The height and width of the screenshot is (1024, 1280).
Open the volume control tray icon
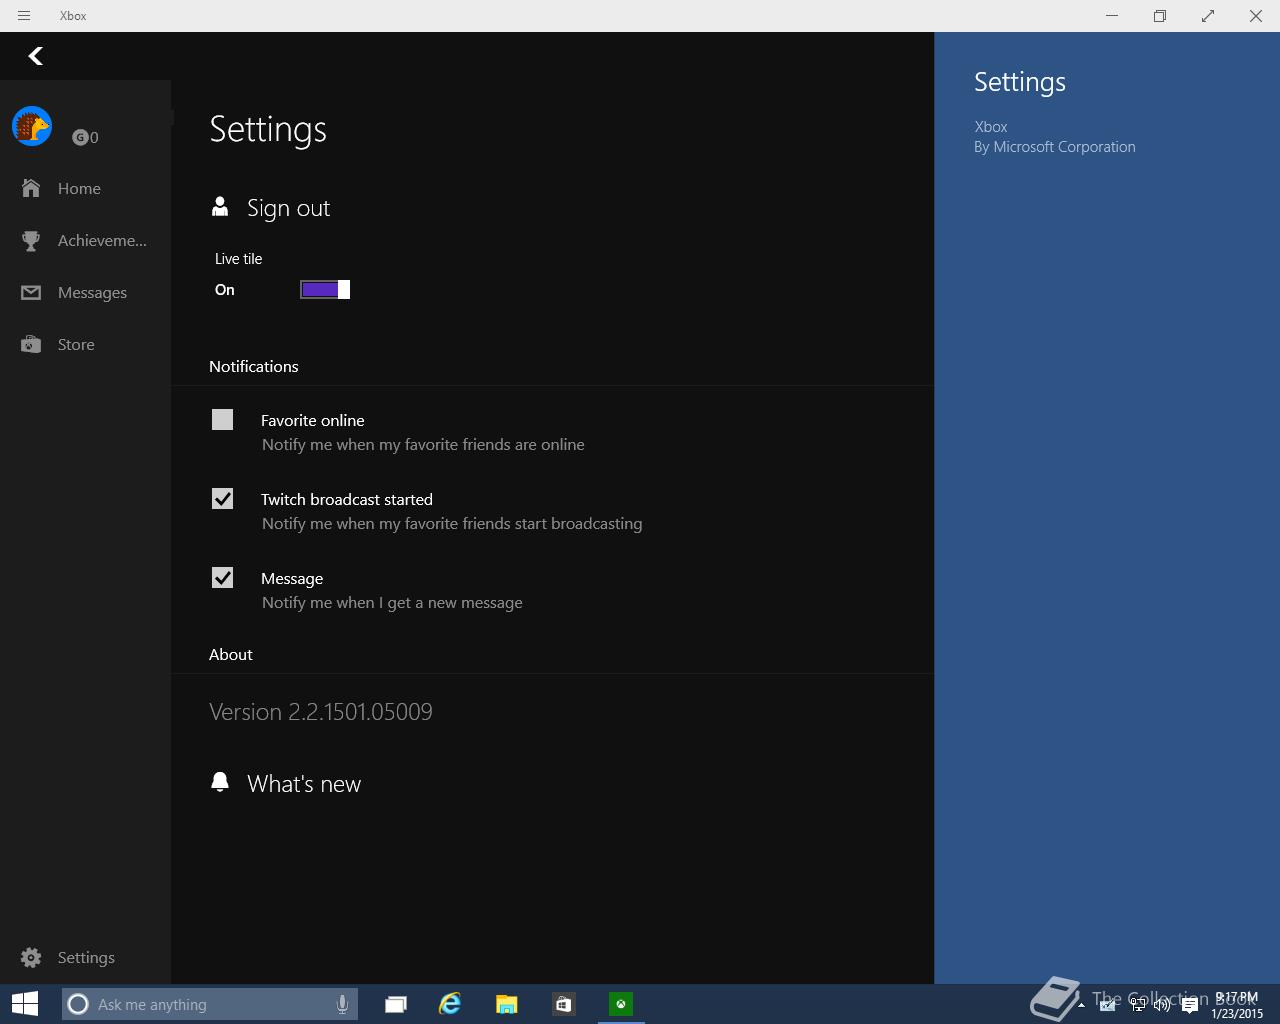(x=1162, y=1005)
